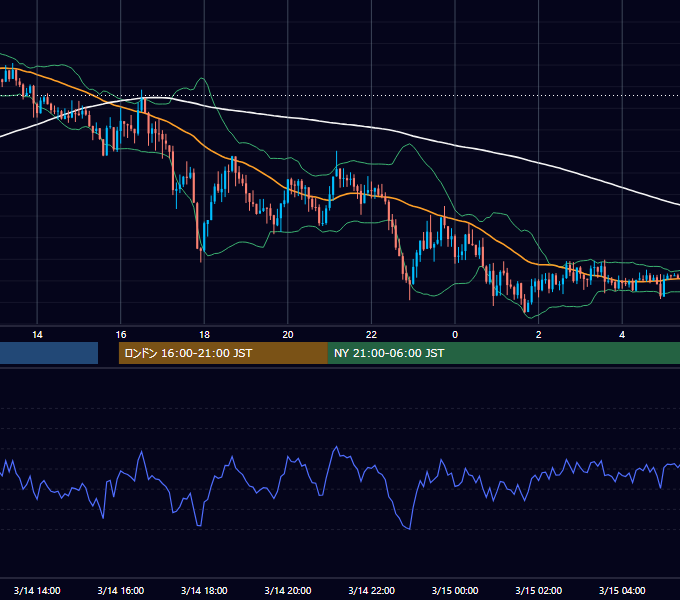The width and height of the screenshot is (680, 600).
Task: Click the blue session bar left of London
Action: pos(49,353)
